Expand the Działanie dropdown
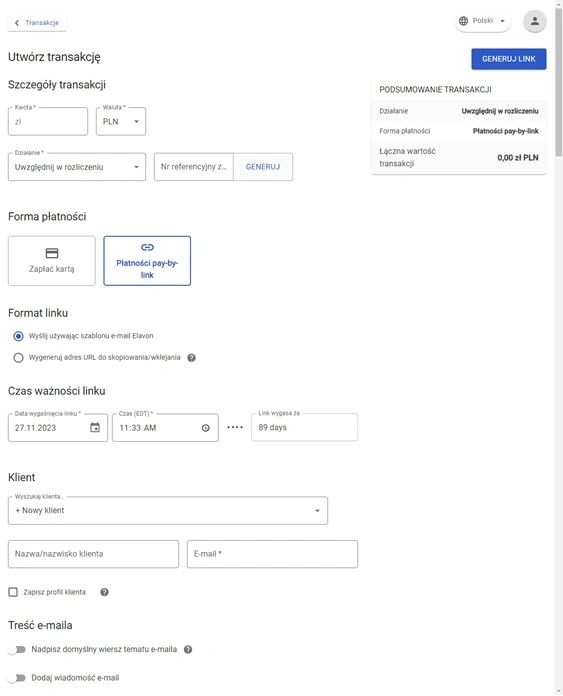Image resolution: width=563 pixels, height=696 pixels. [x=77, y=167]
